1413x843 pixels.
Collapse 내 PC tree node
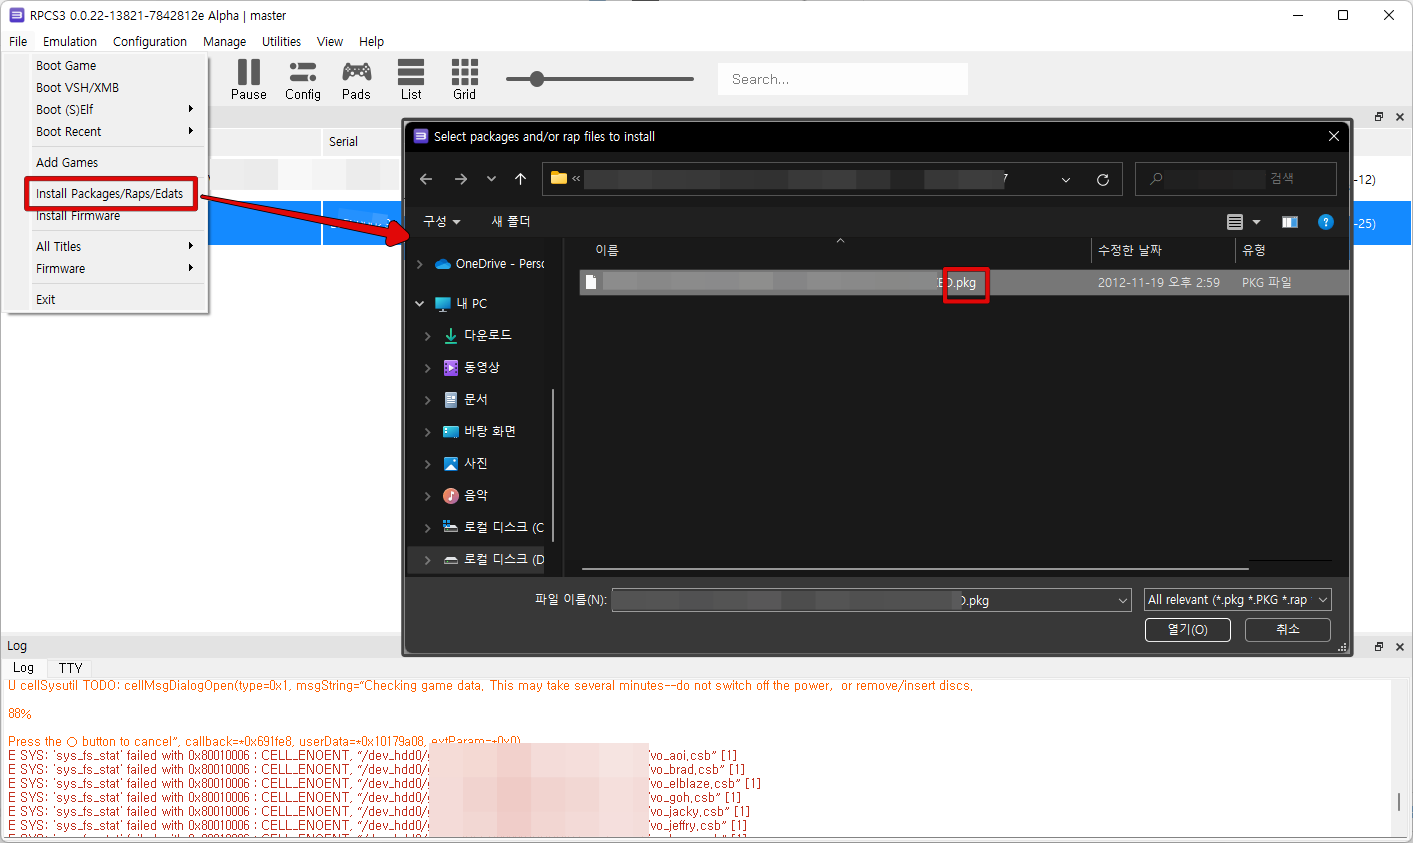(419, 303)
